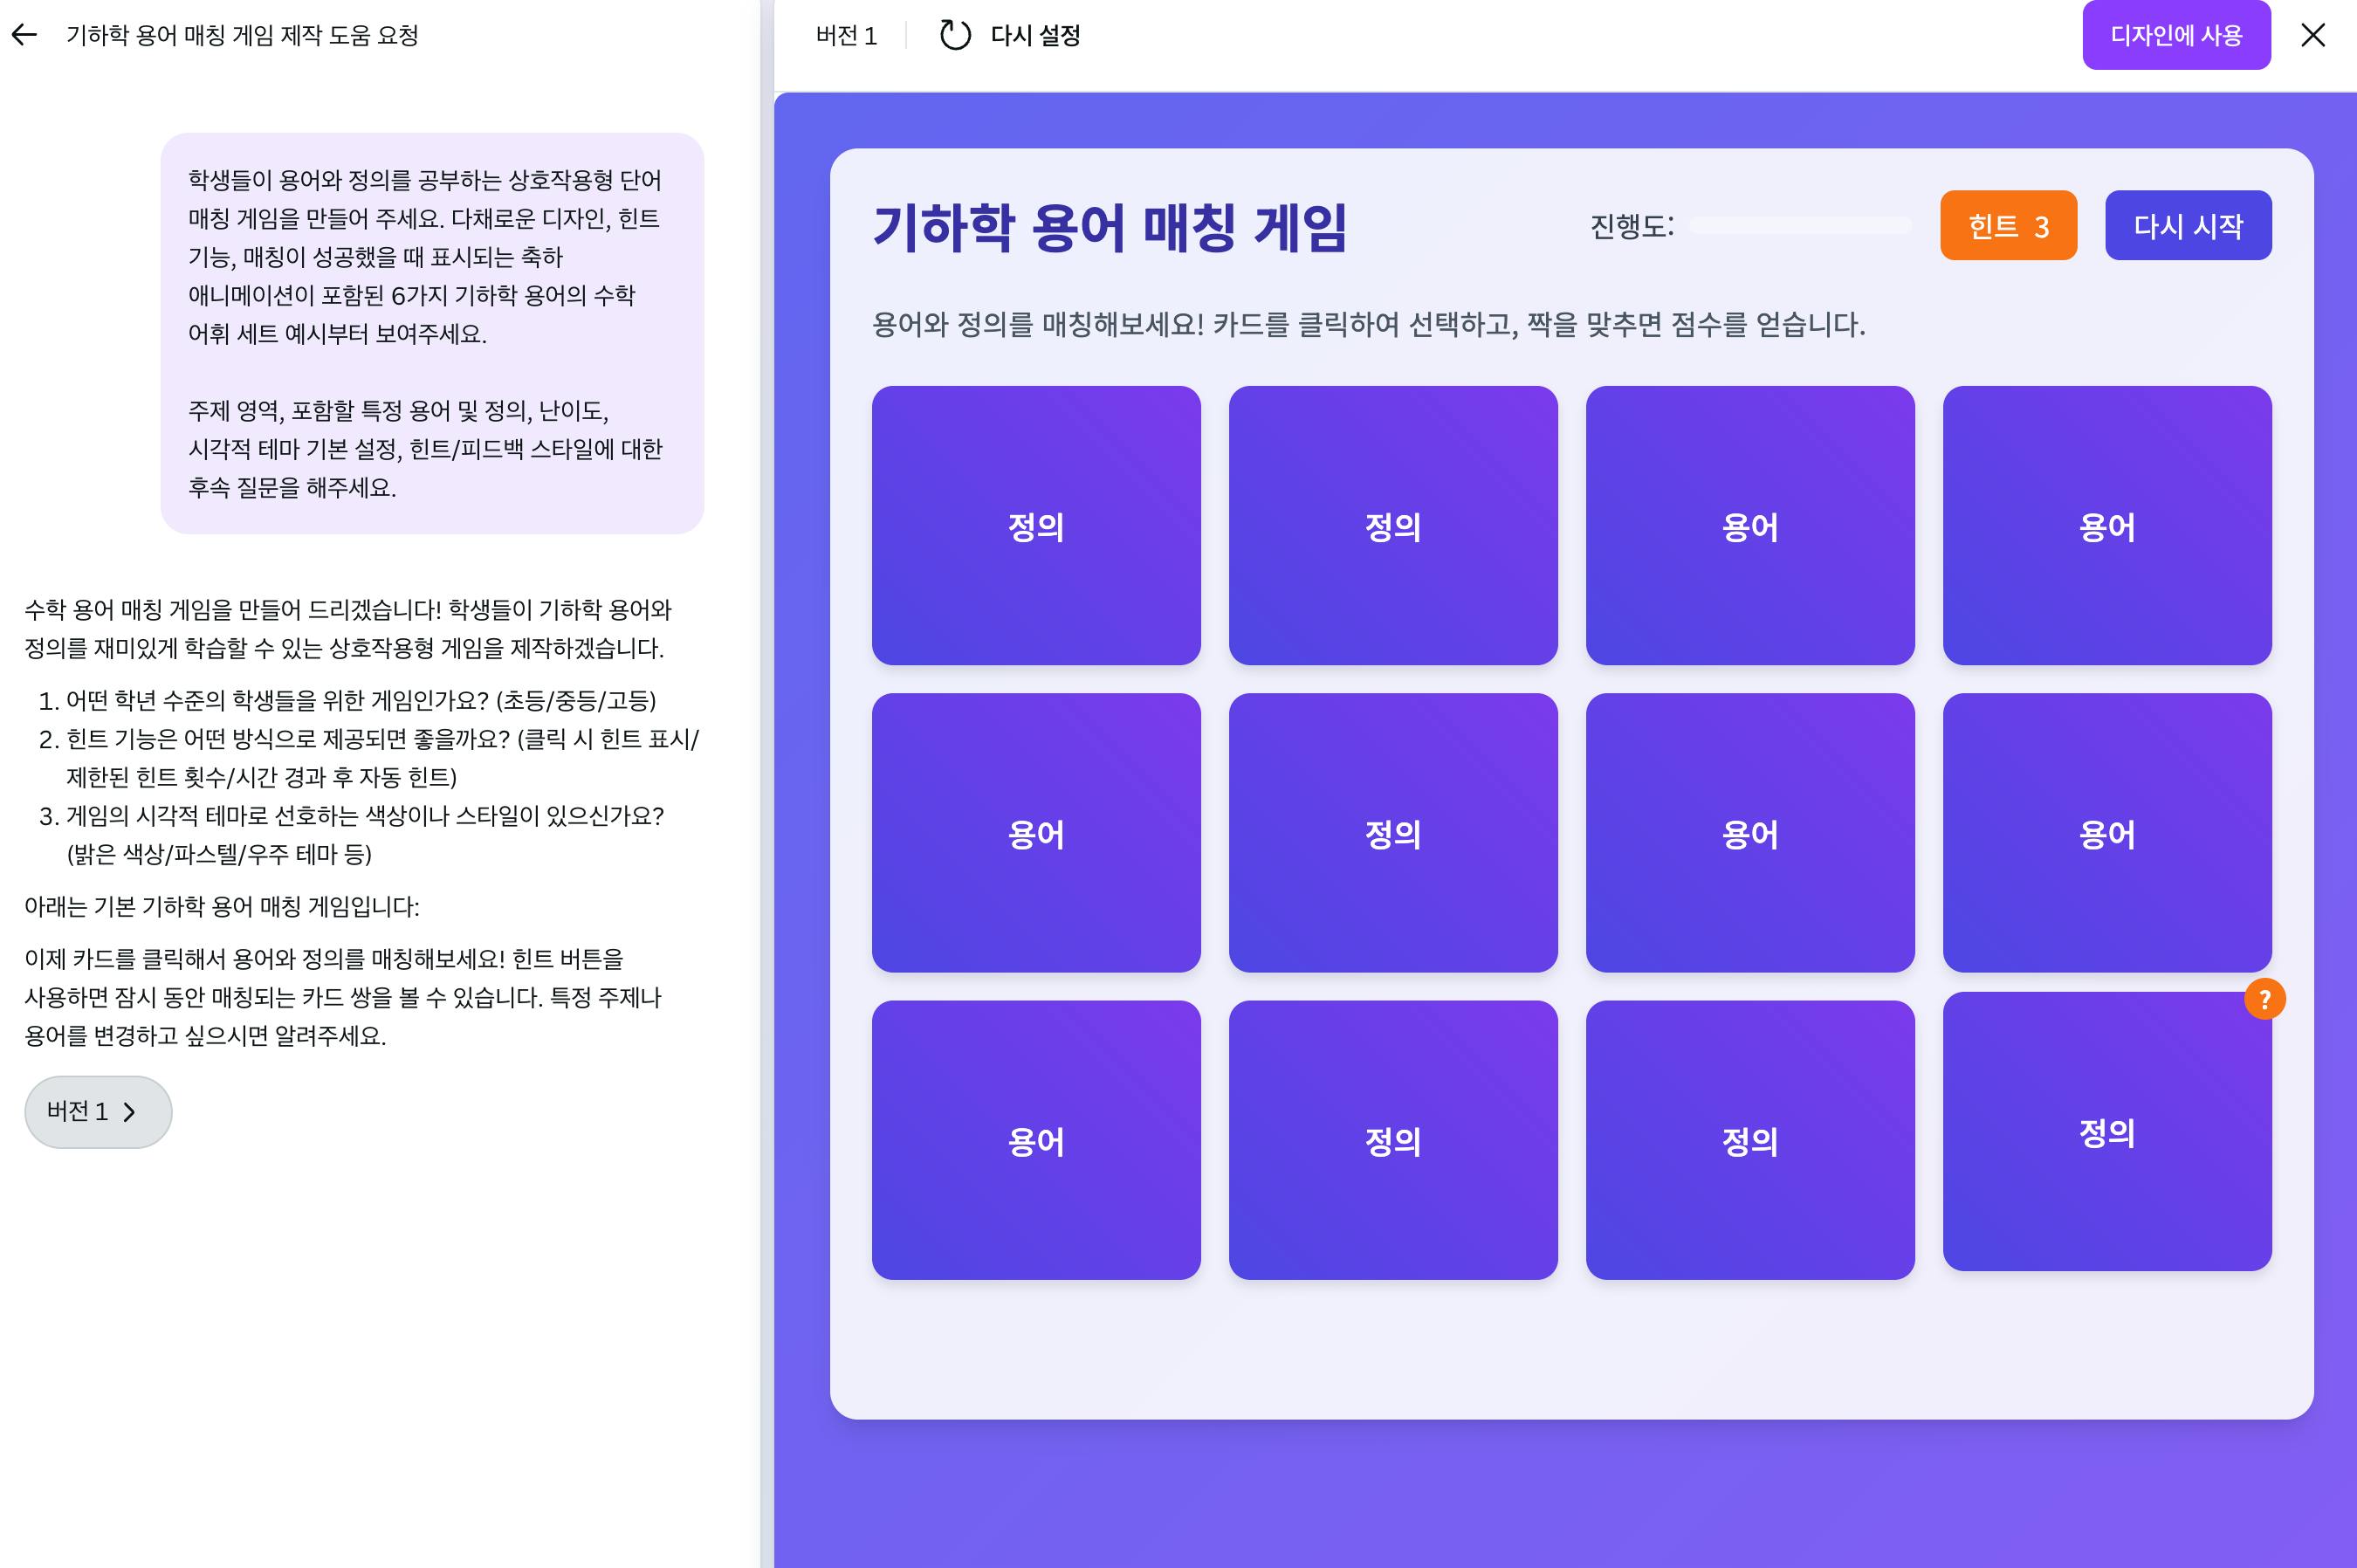
Task: Flip the second row, second card 정의
Action: click(x=1393, y=832)
